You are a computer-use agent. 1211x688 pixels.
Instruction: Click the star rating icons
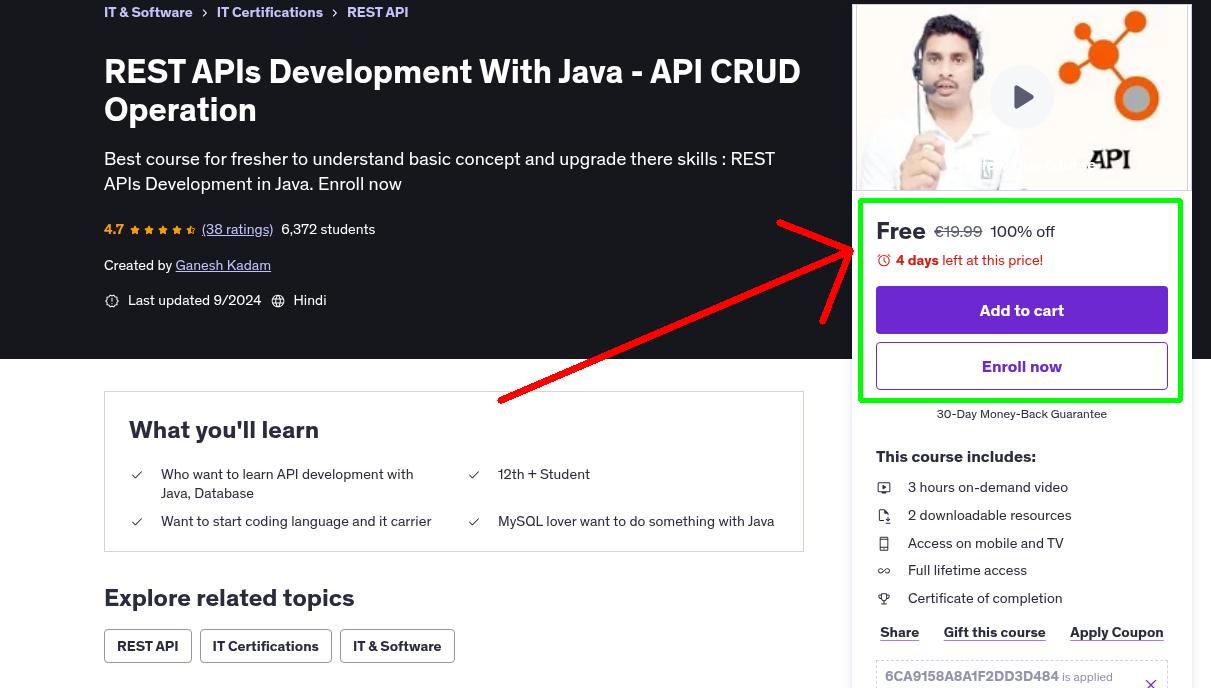click(163, 229)
